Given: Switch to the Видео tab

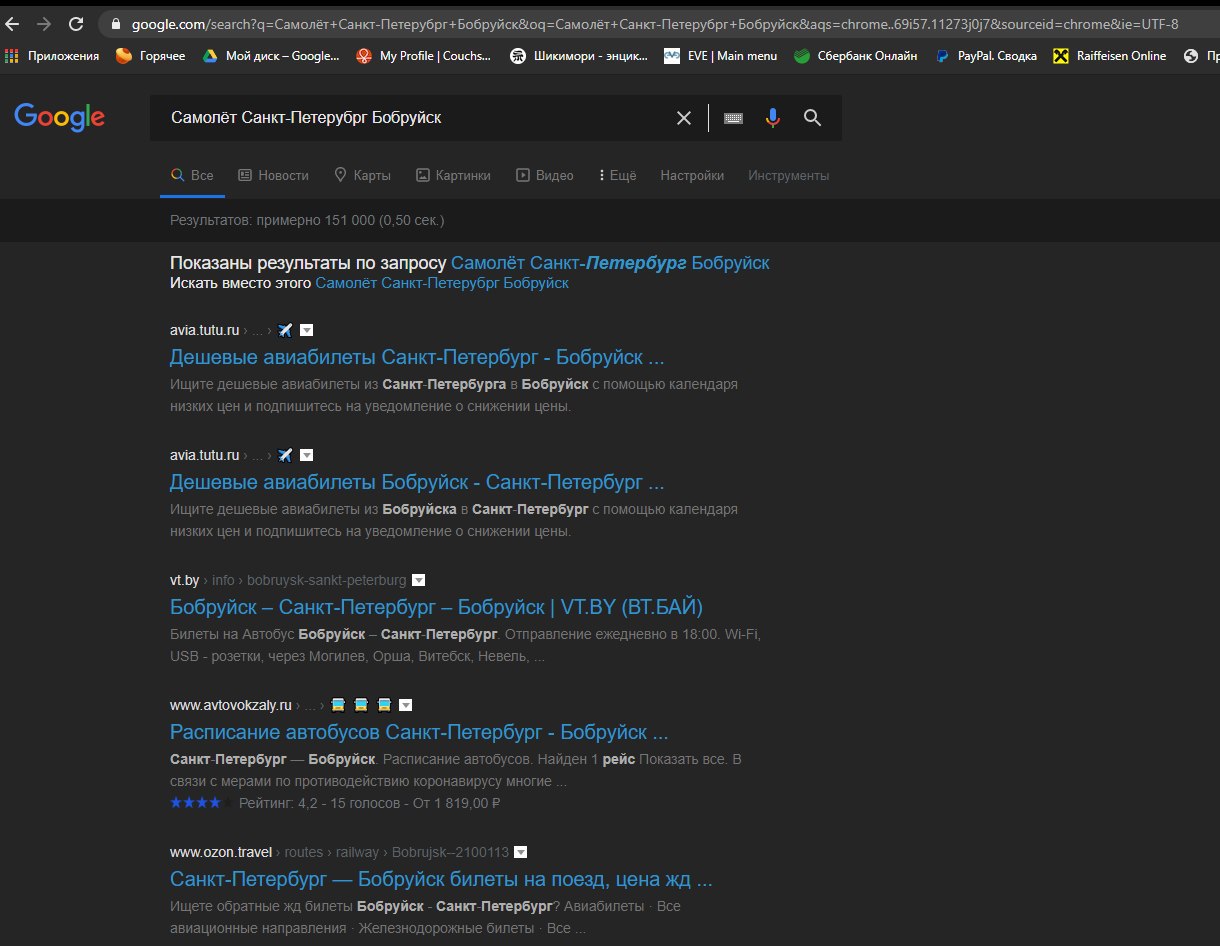Looking at the screenshot, I should pyautogui.click(x=545, y=175).
